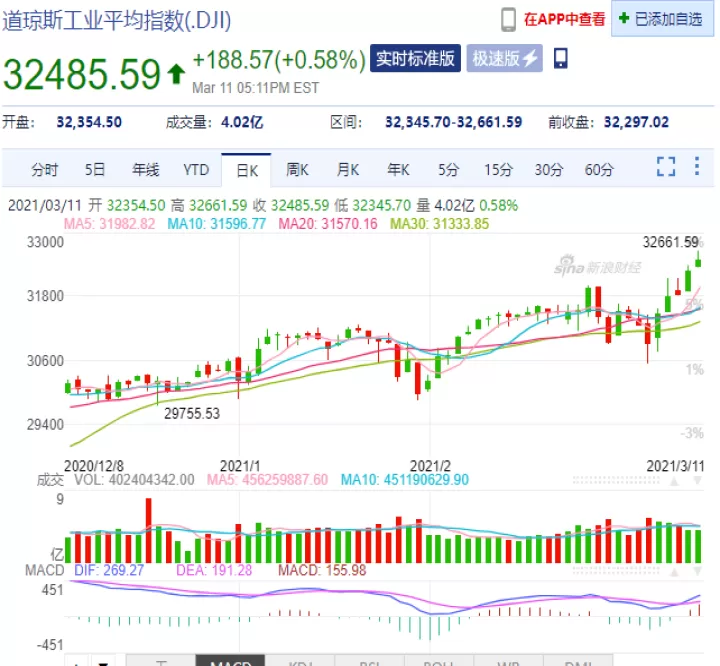Click the MA5: 31982.82 legend
The width and height of the screenshot is (720, 666).
109,224
